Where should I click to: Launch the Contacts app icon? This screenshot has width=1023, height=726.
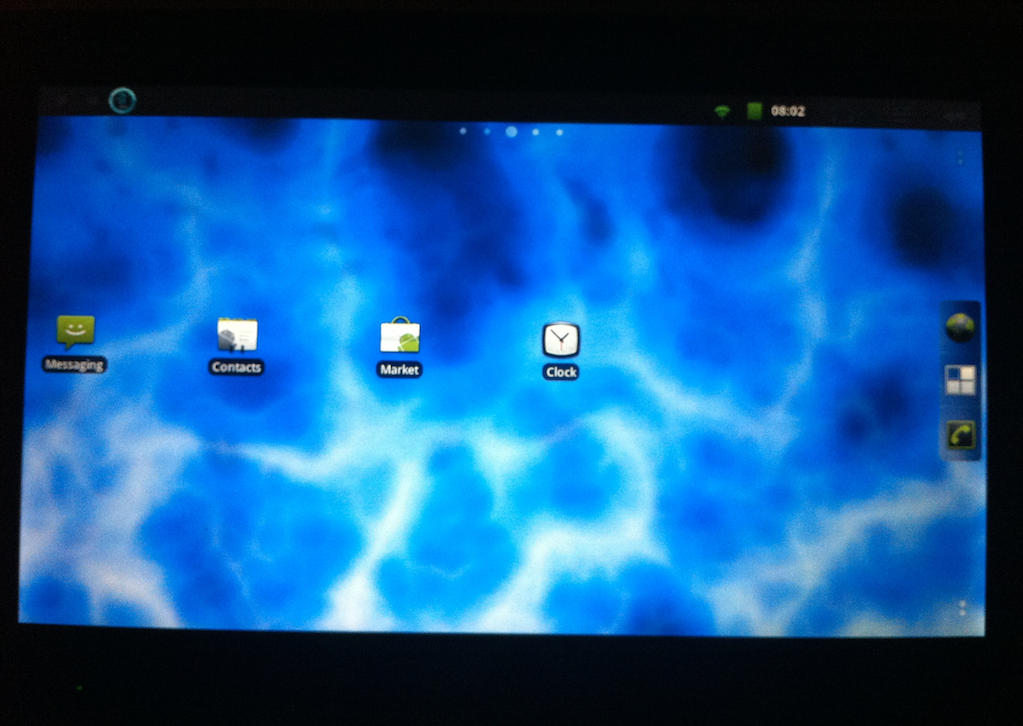(237, 335)
